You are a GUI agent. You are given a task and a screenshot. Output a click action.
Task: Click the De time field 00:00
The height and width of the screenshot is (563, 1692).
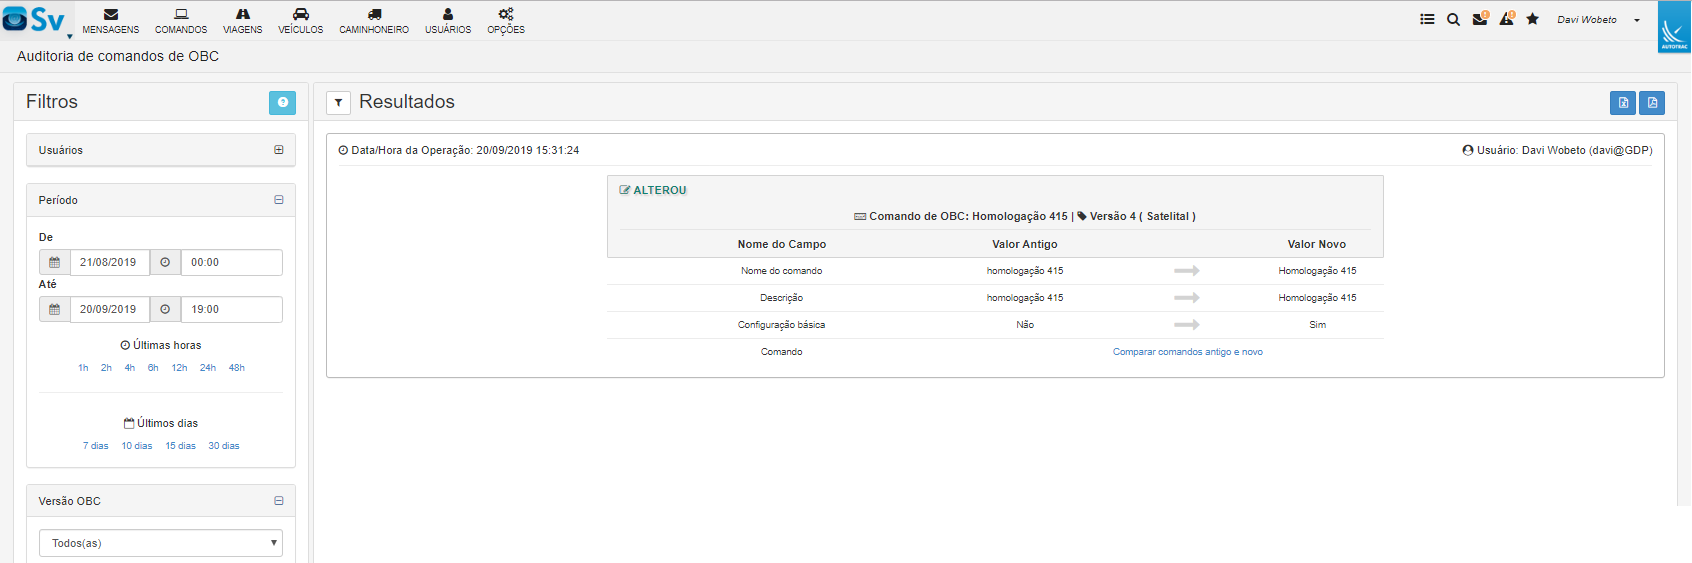[232, 262]
